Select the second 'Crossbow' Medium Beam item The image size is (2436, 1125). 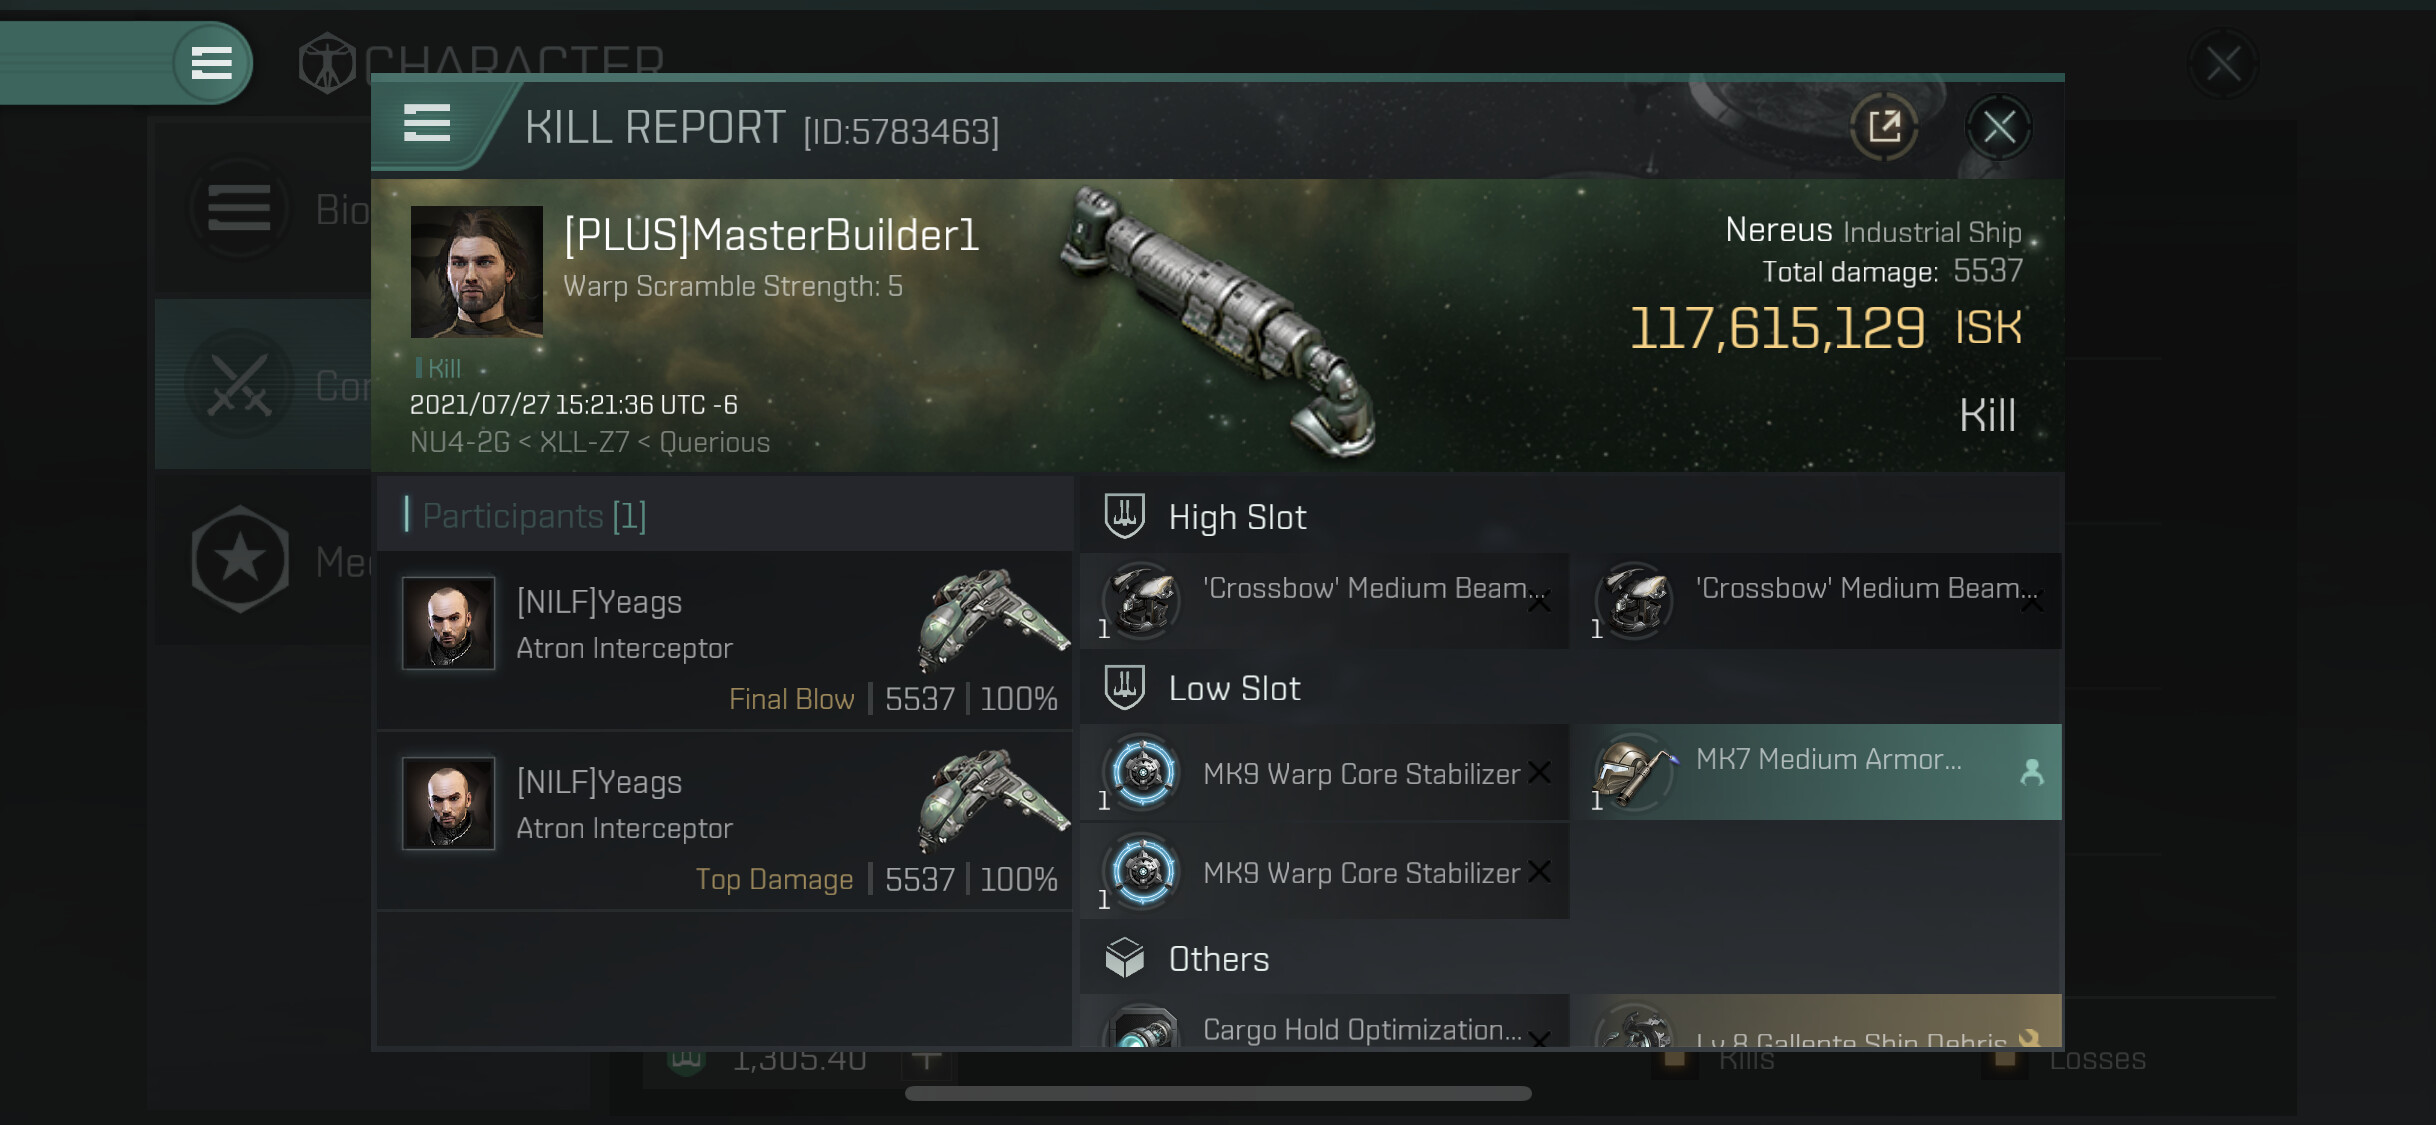click(x=1818, y=601)
